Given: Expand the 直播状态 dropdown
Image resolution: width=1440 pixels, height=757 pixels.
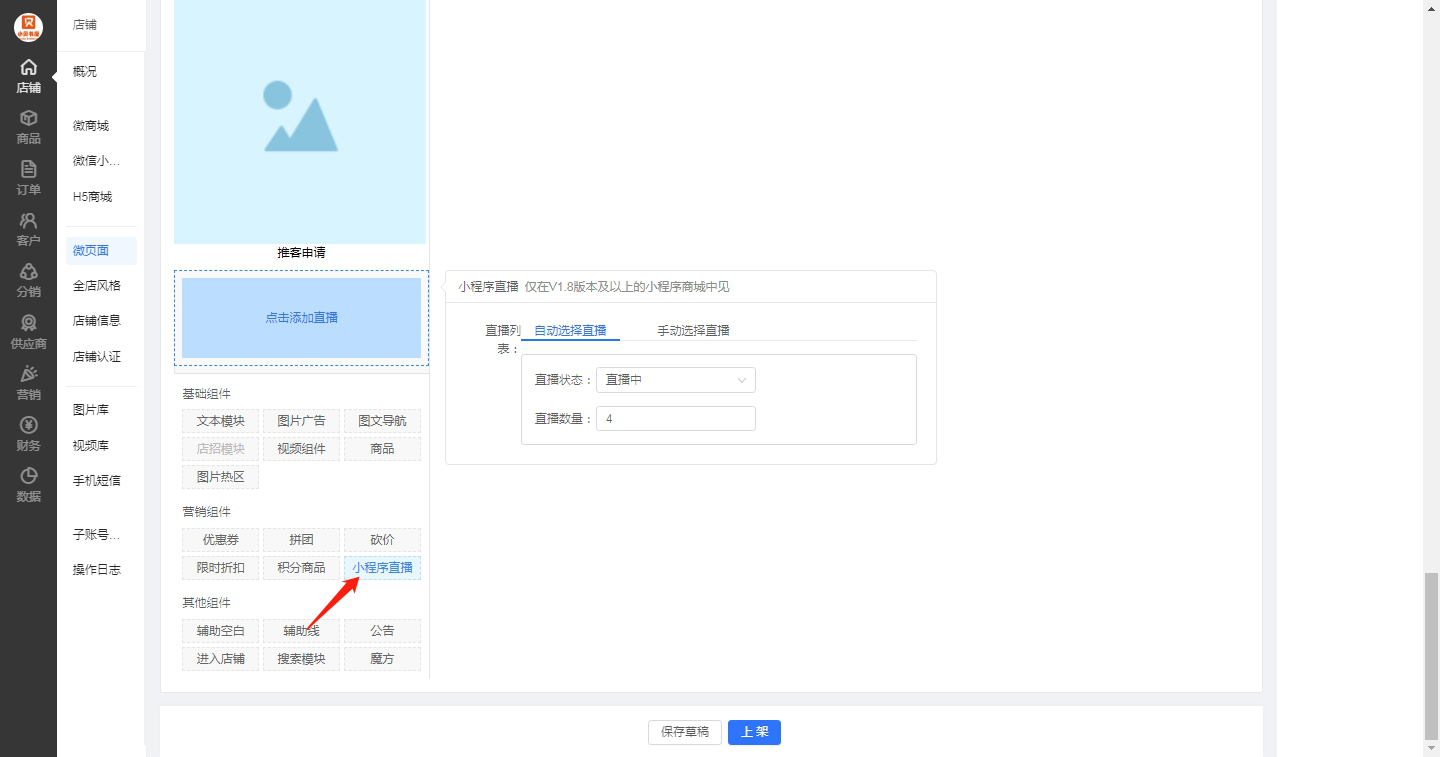Looking at the screenshot, I should pyautogui.click(x=675, y=380).
